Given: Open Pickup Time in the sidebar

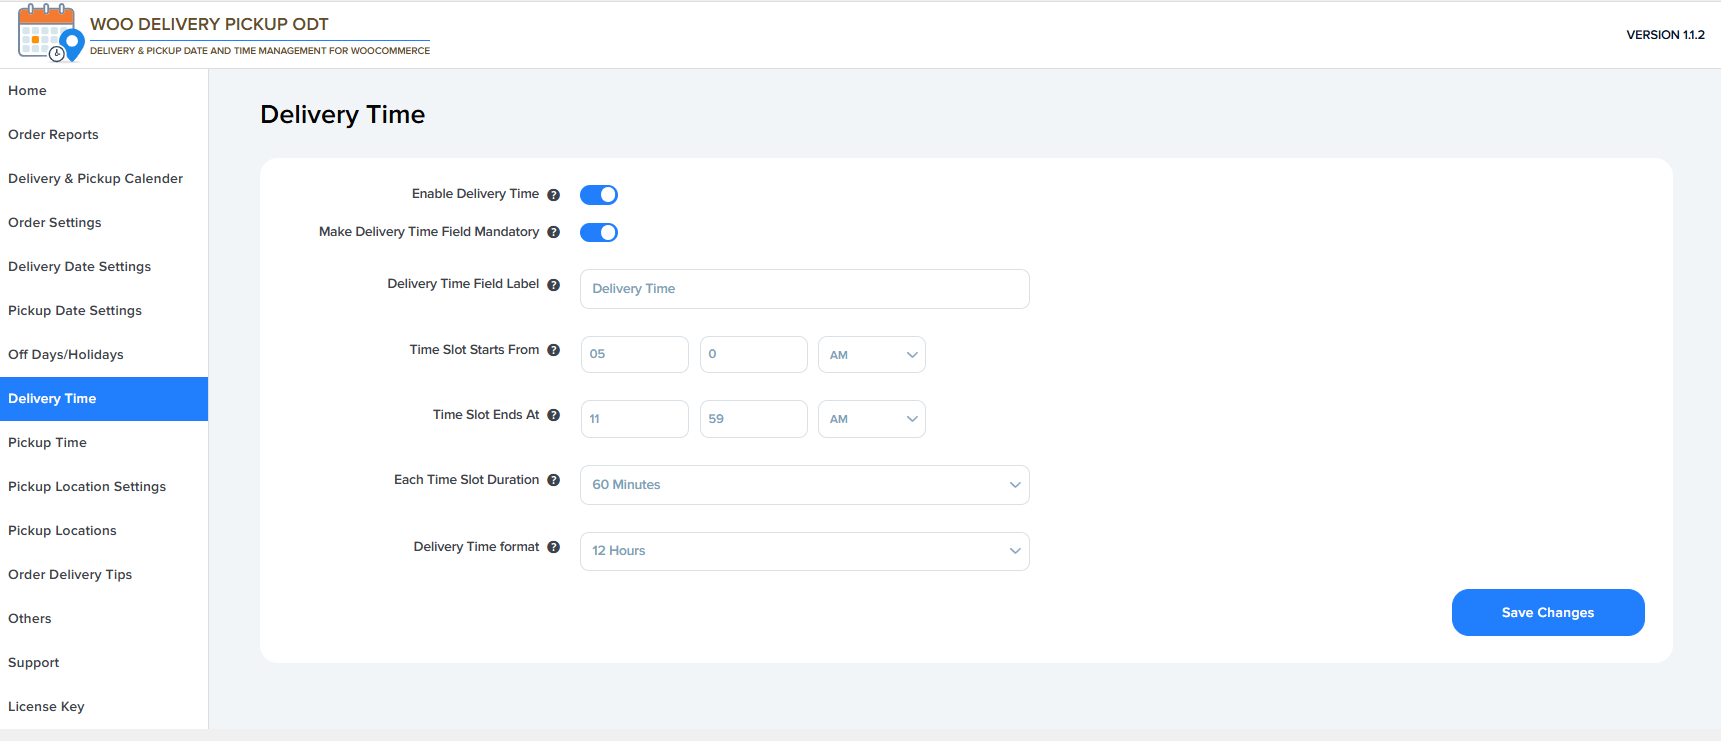Looking at the screenshot, I should coord(47,443).
